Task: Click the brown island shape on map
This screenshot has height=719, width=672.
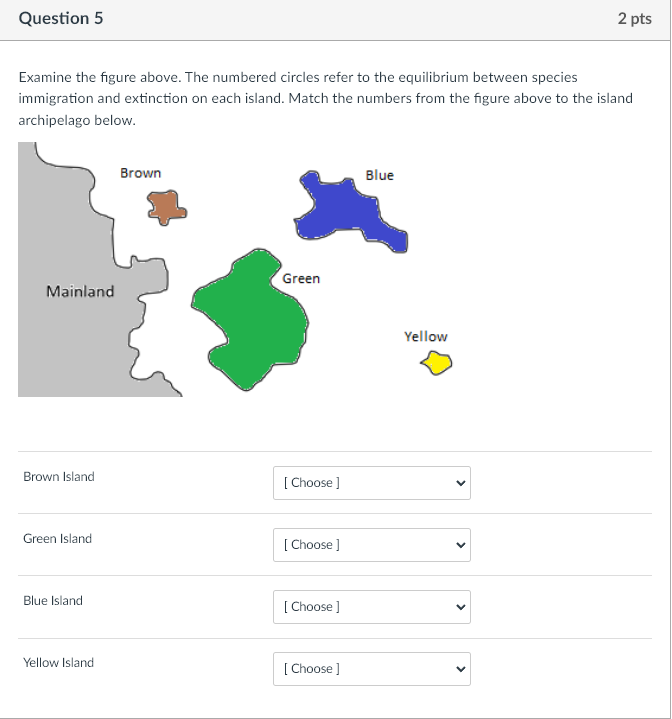Action: (x=166, y=208)
